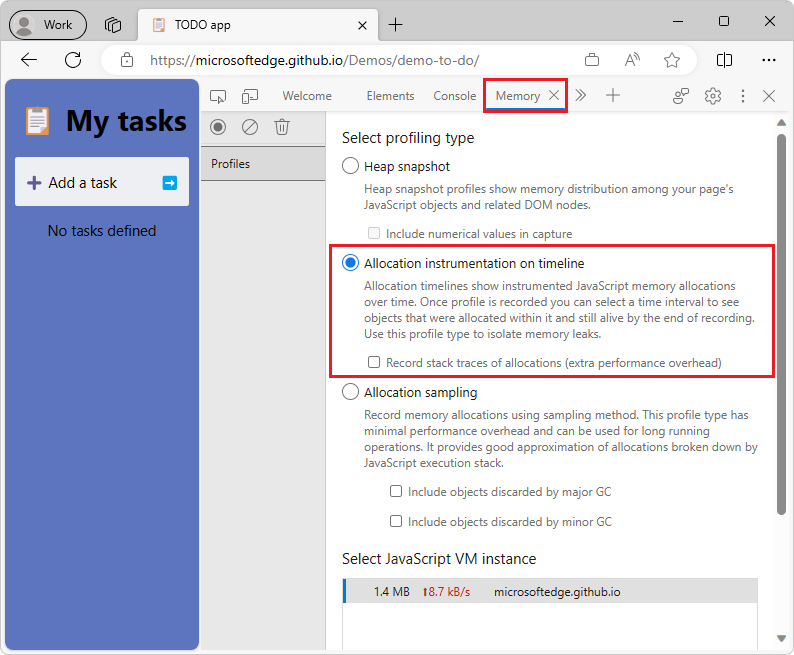Open a new browser tab

coord(395,24)
